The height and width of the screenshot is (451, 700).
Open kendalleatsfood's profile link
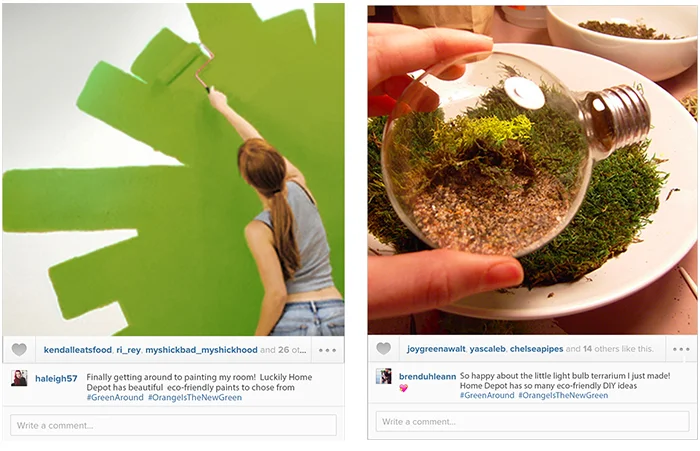[78, 350]
